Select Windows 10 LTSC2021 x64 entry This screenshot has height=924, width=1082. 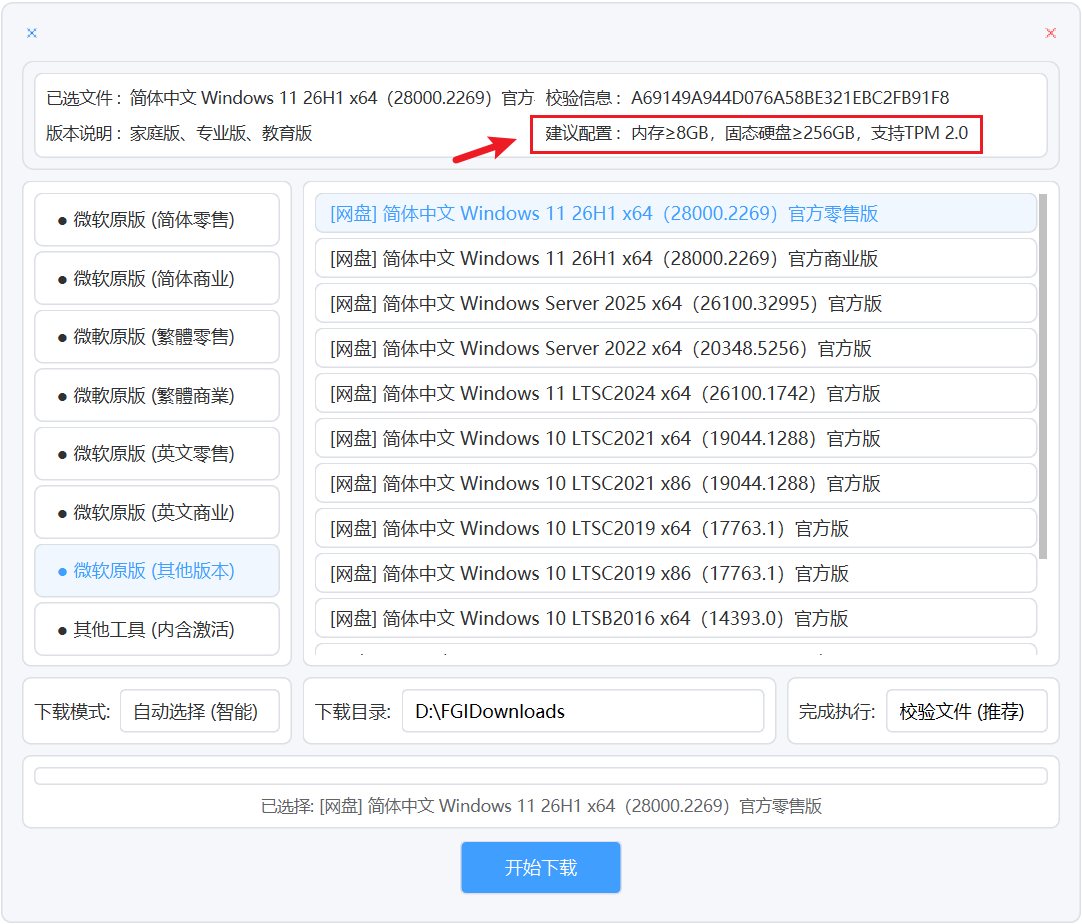click(676, 438)
